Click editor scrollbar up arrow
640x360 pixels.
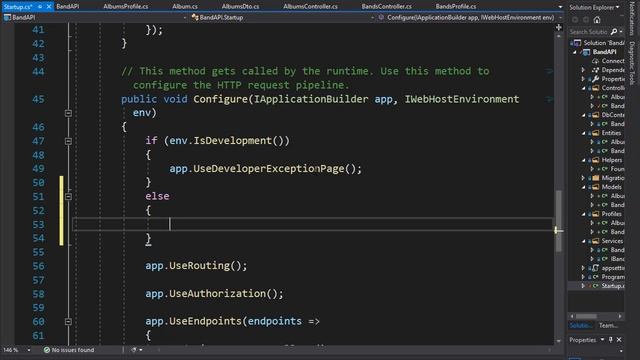(559, 36)
